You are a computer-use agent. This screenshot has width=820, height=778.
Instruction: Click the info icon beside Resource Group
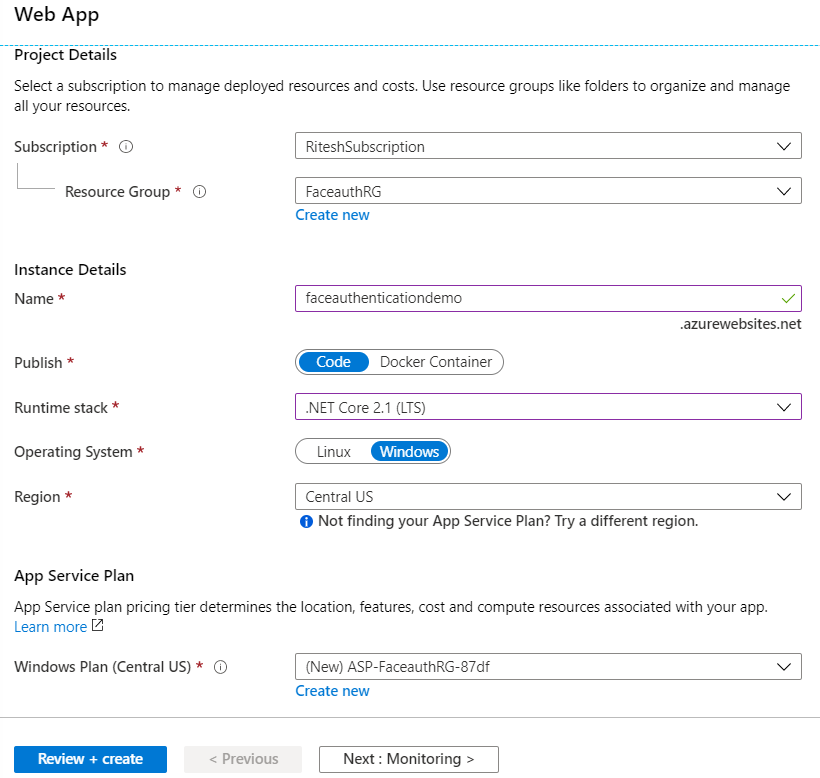(x=199, y=192)
